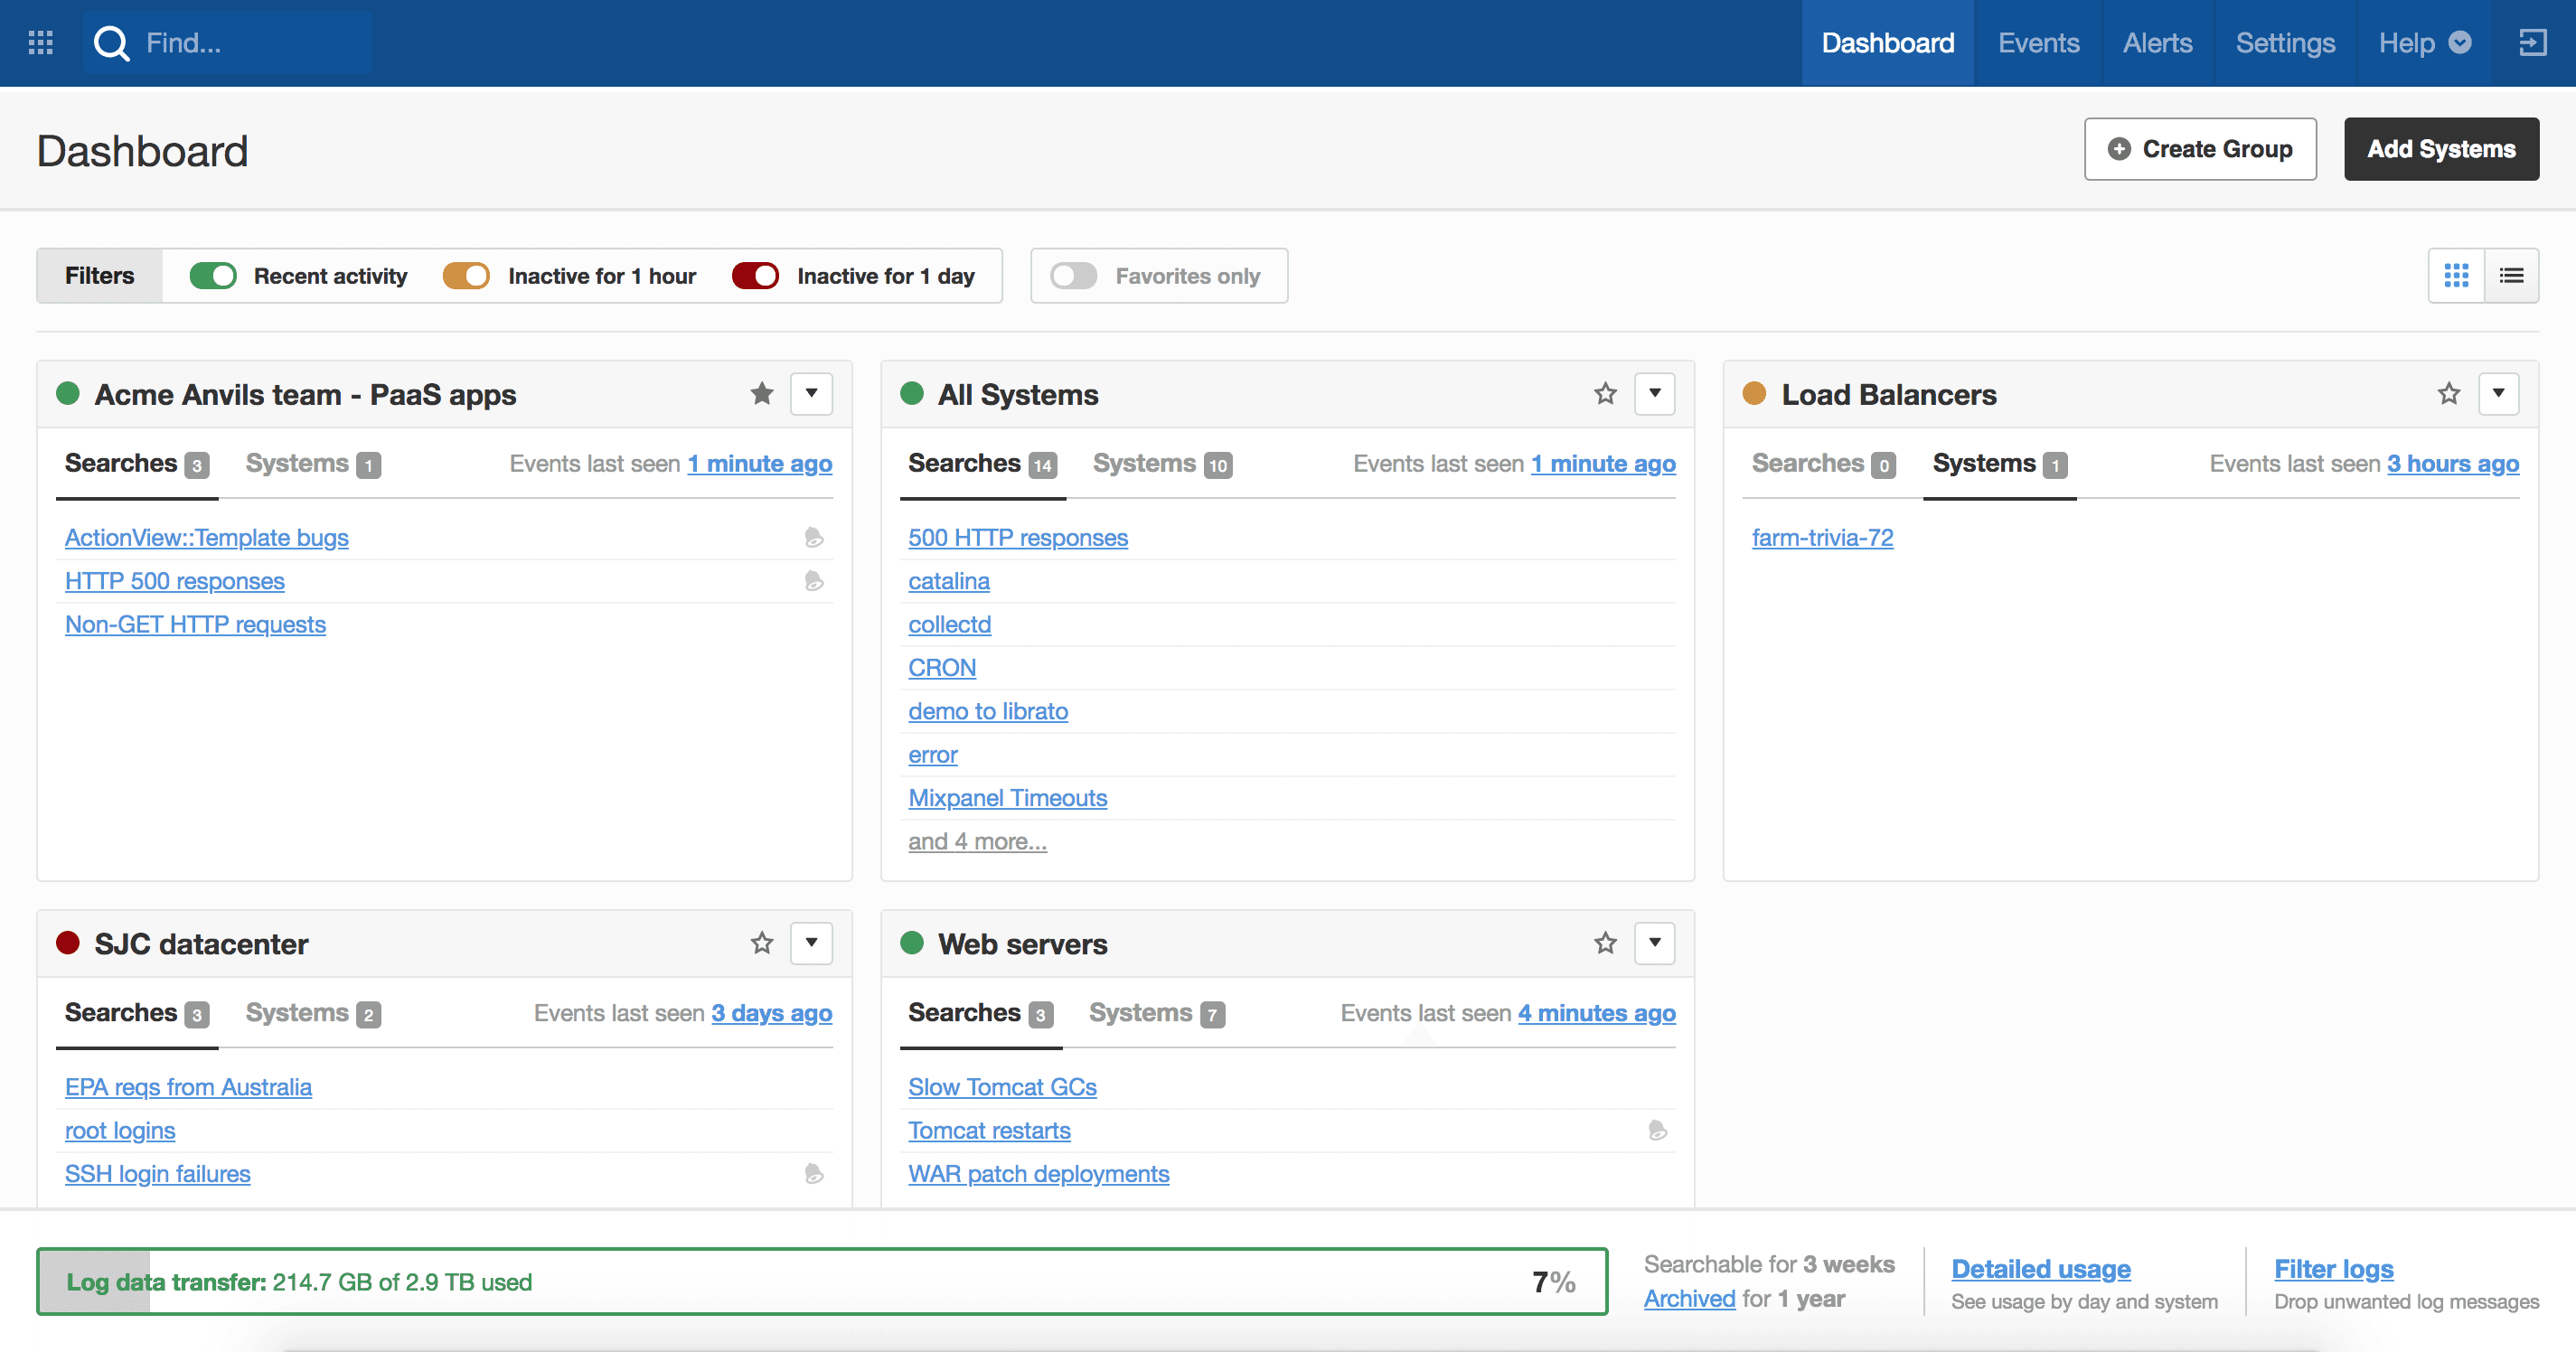
Task: Click the Log data transfer usage bar
Action: (821, 1282)
